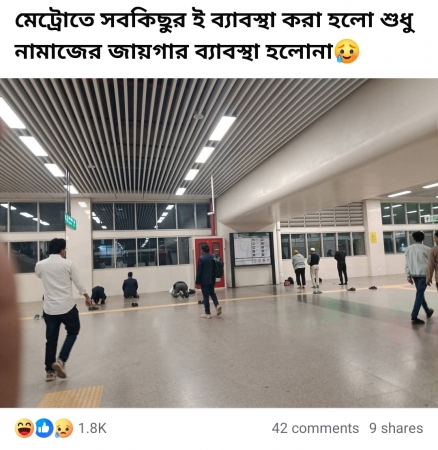Click the green sign on the left pillar
438x450 pixels.
[70, 221]
